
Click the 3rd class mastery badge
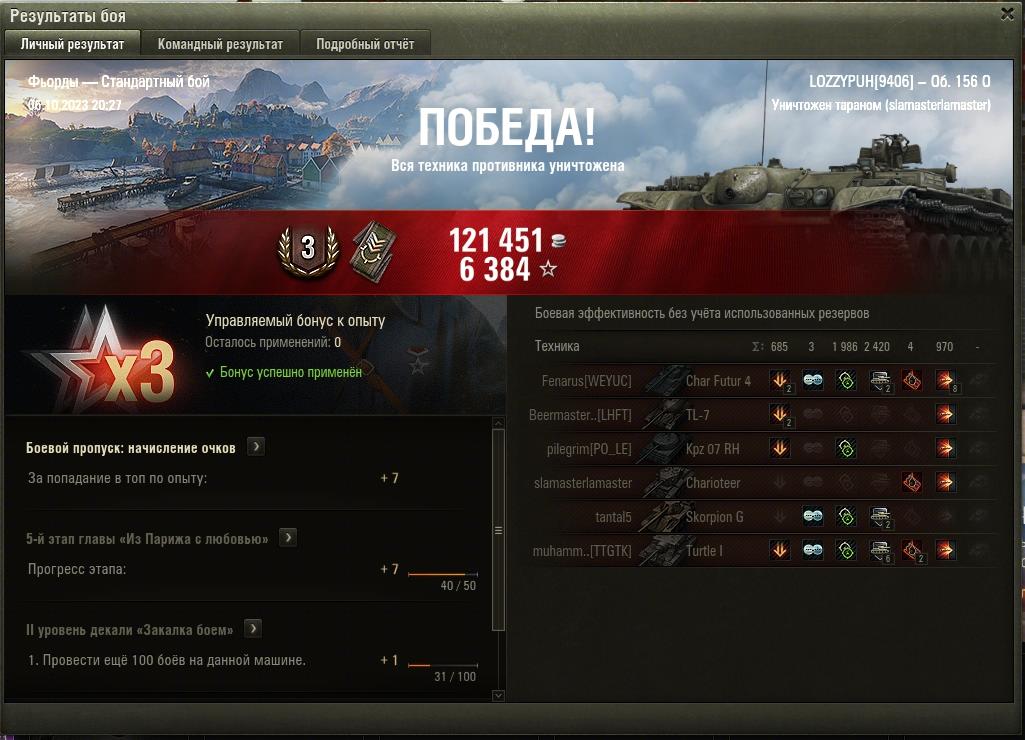308,250
